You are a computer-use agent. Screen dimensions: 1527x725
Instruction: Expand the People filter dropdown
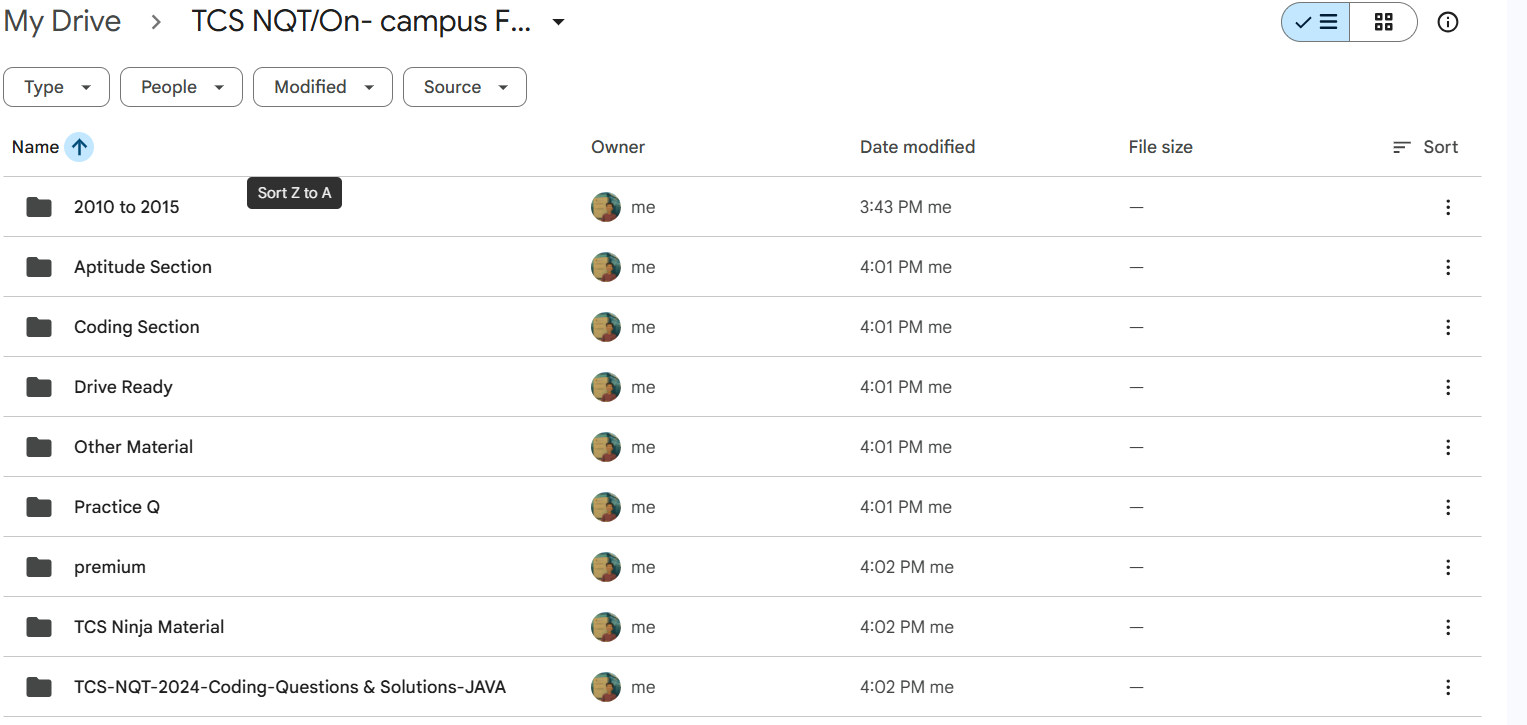click(x=181, y=87)
